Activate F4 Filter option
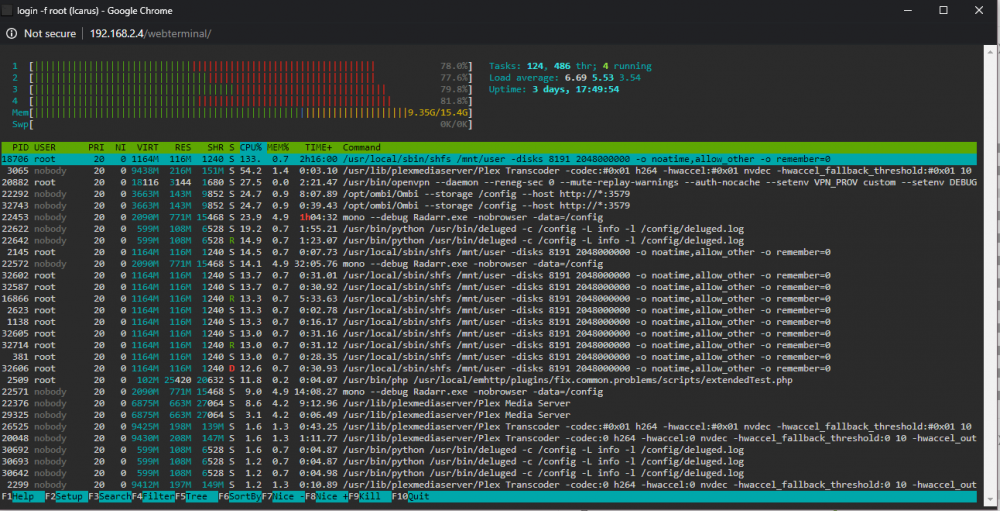The width and height of the screenshot is (1000, 511). [x=152, y=496]
